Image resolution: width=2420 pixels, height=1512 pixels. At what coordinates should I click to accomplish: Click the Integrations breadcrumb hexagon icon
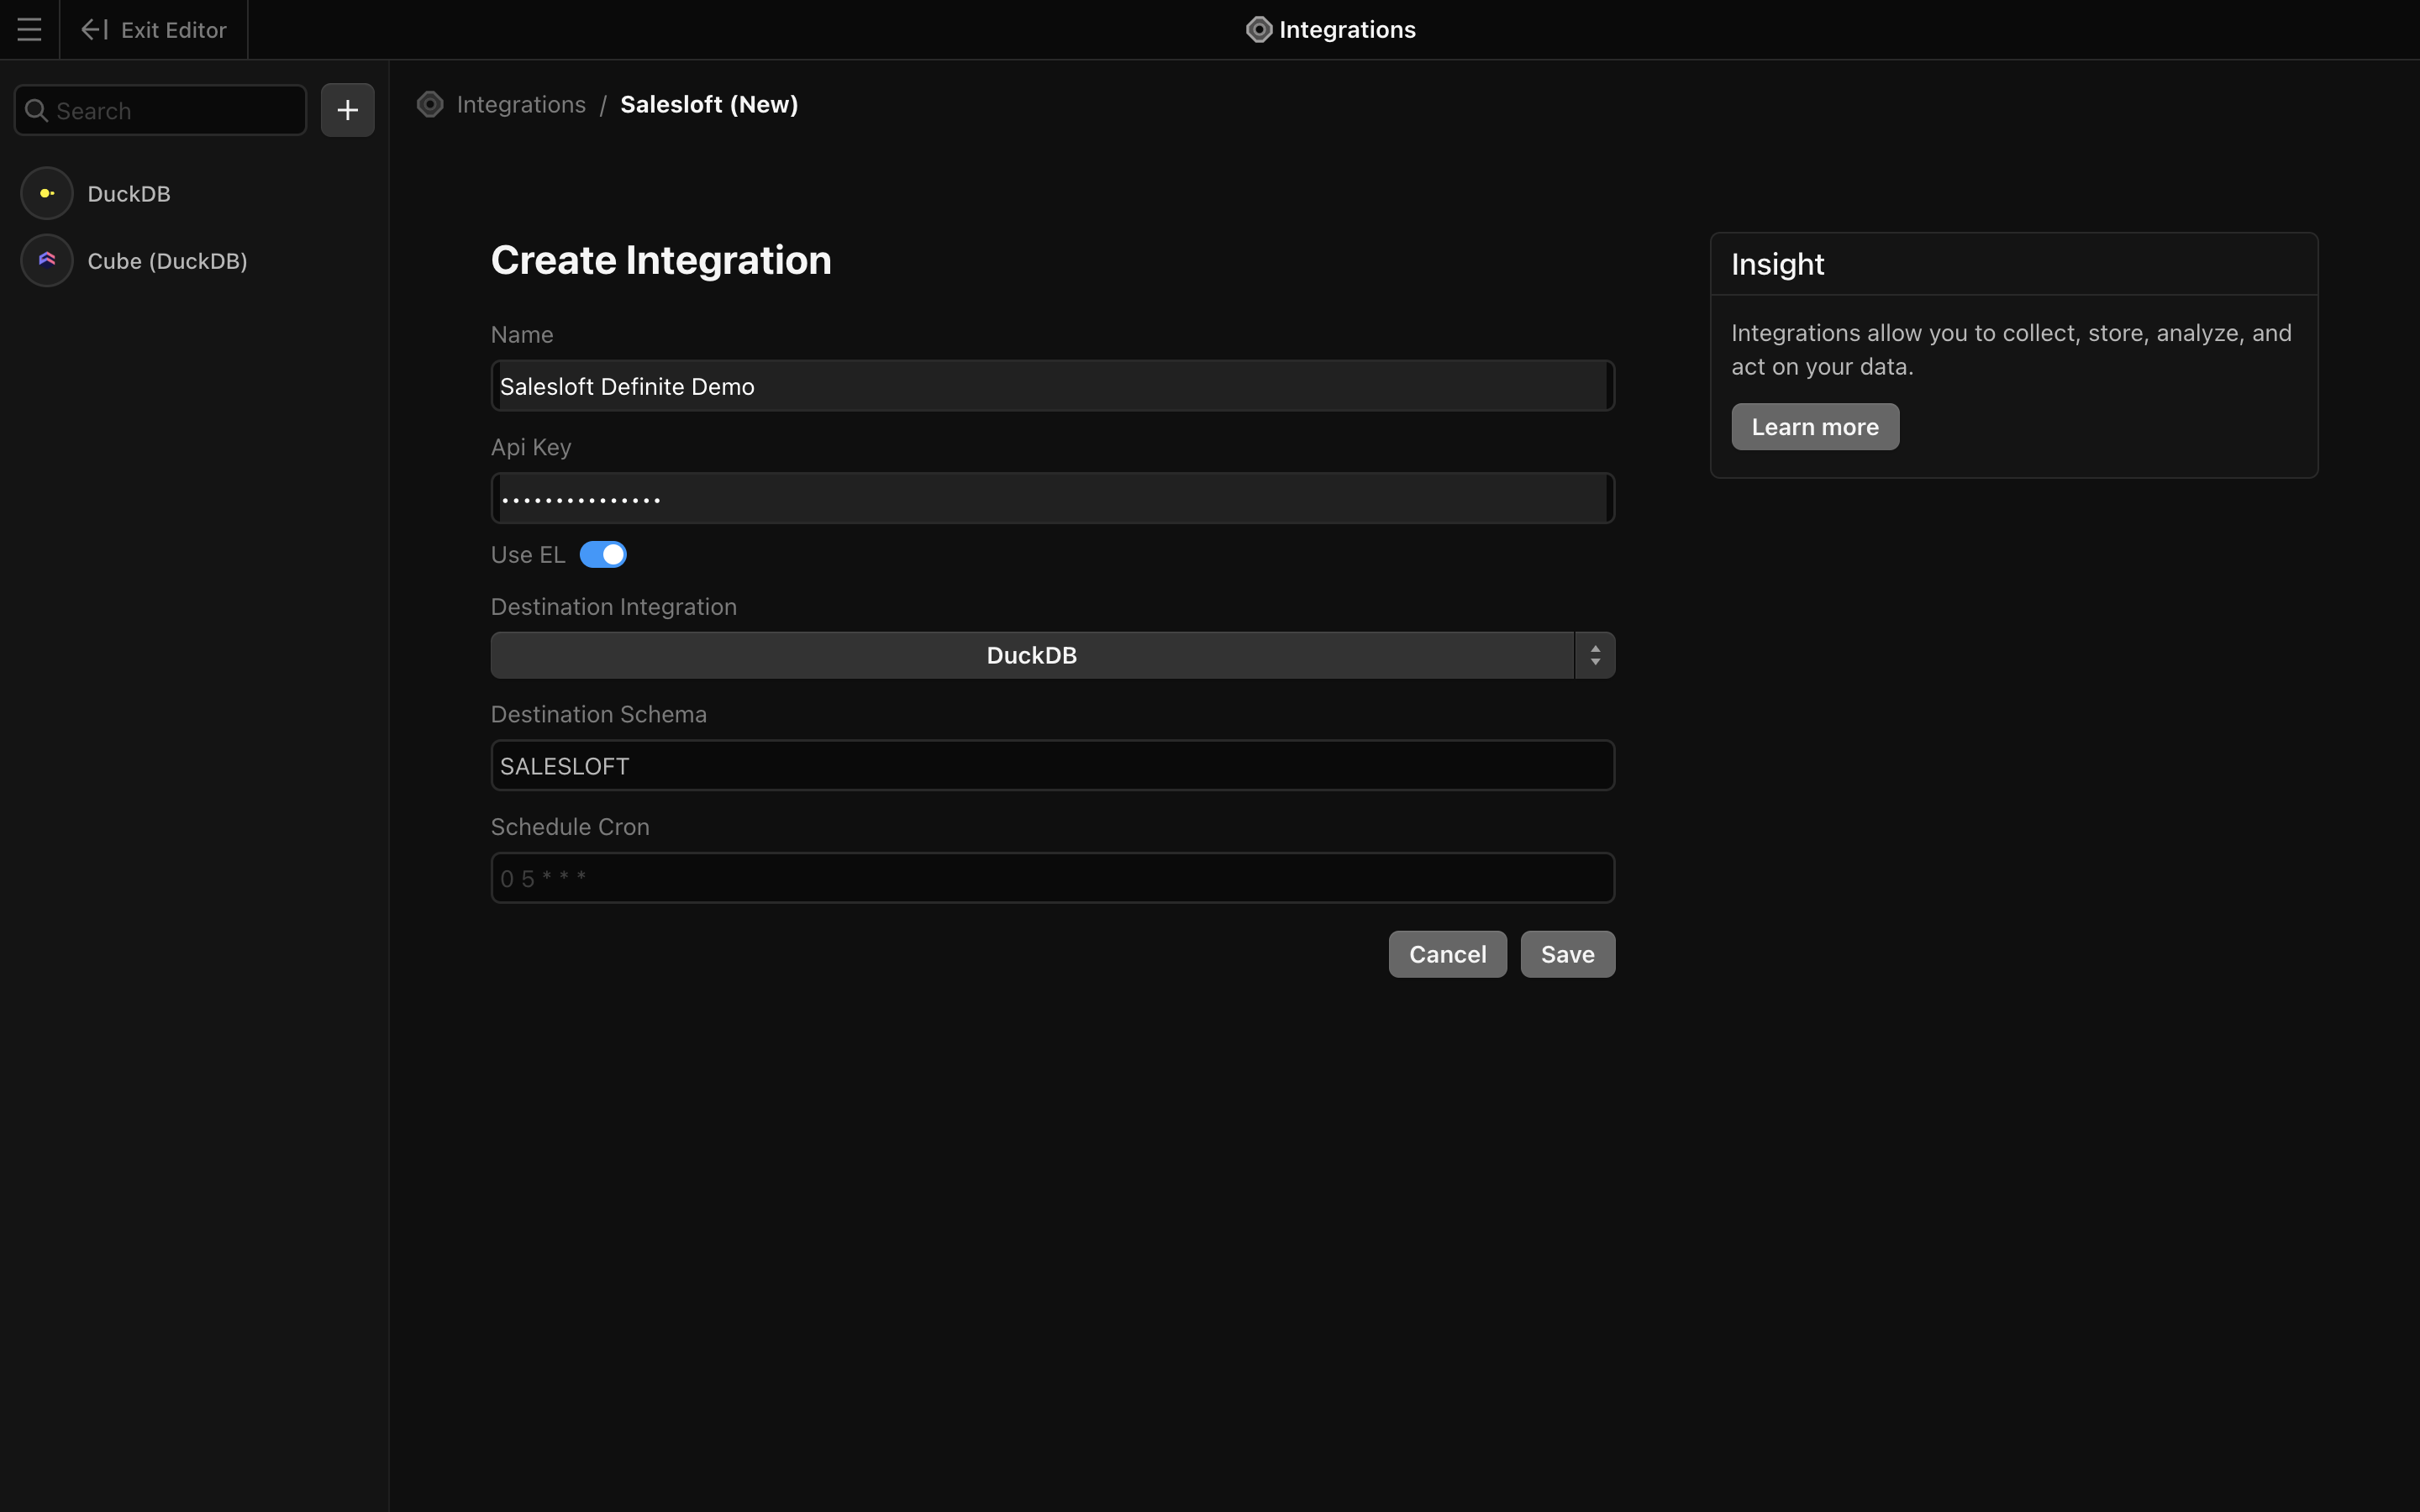point(430,105)
